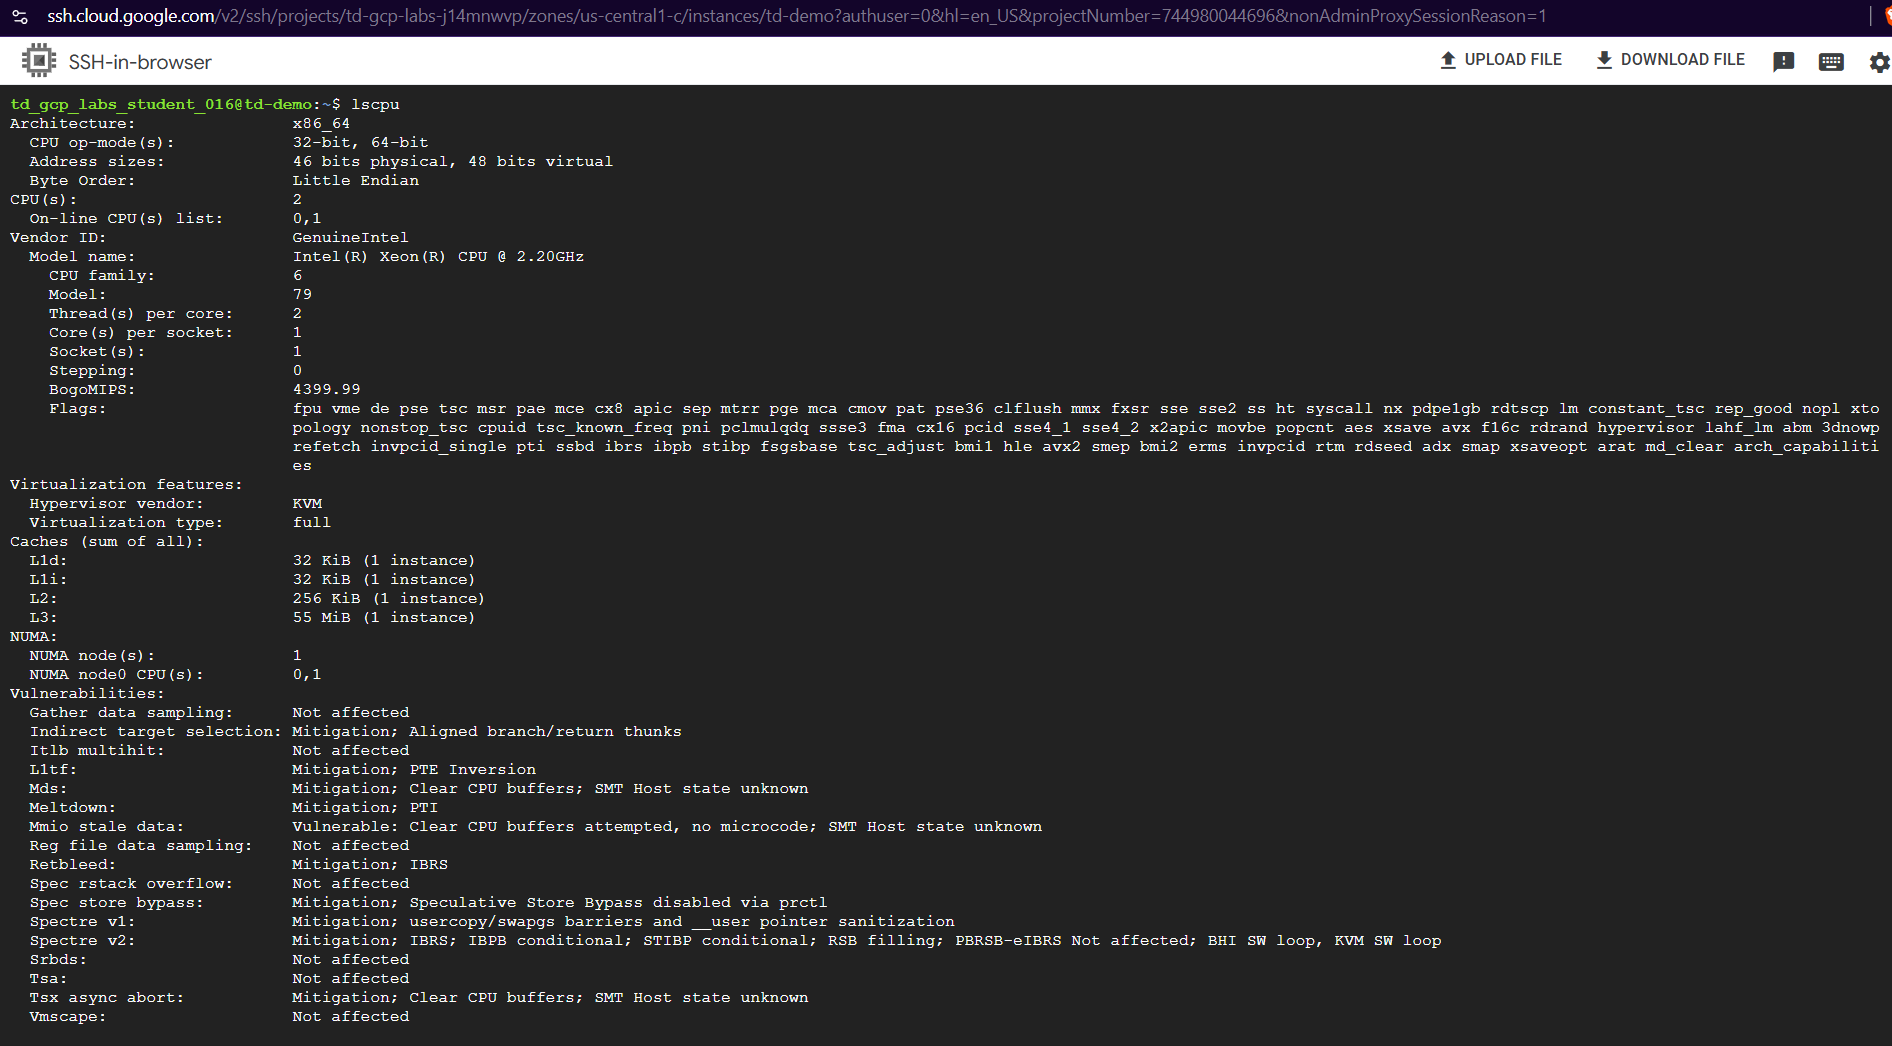Screen dimensions: 1892x1046
Task: Open the settings gear menu
Action: click(x=1879, y=62)
